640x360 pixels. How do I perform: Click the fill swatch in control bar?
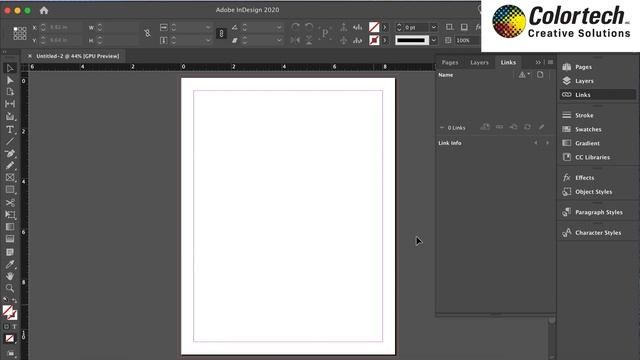(x=374, y=27)
